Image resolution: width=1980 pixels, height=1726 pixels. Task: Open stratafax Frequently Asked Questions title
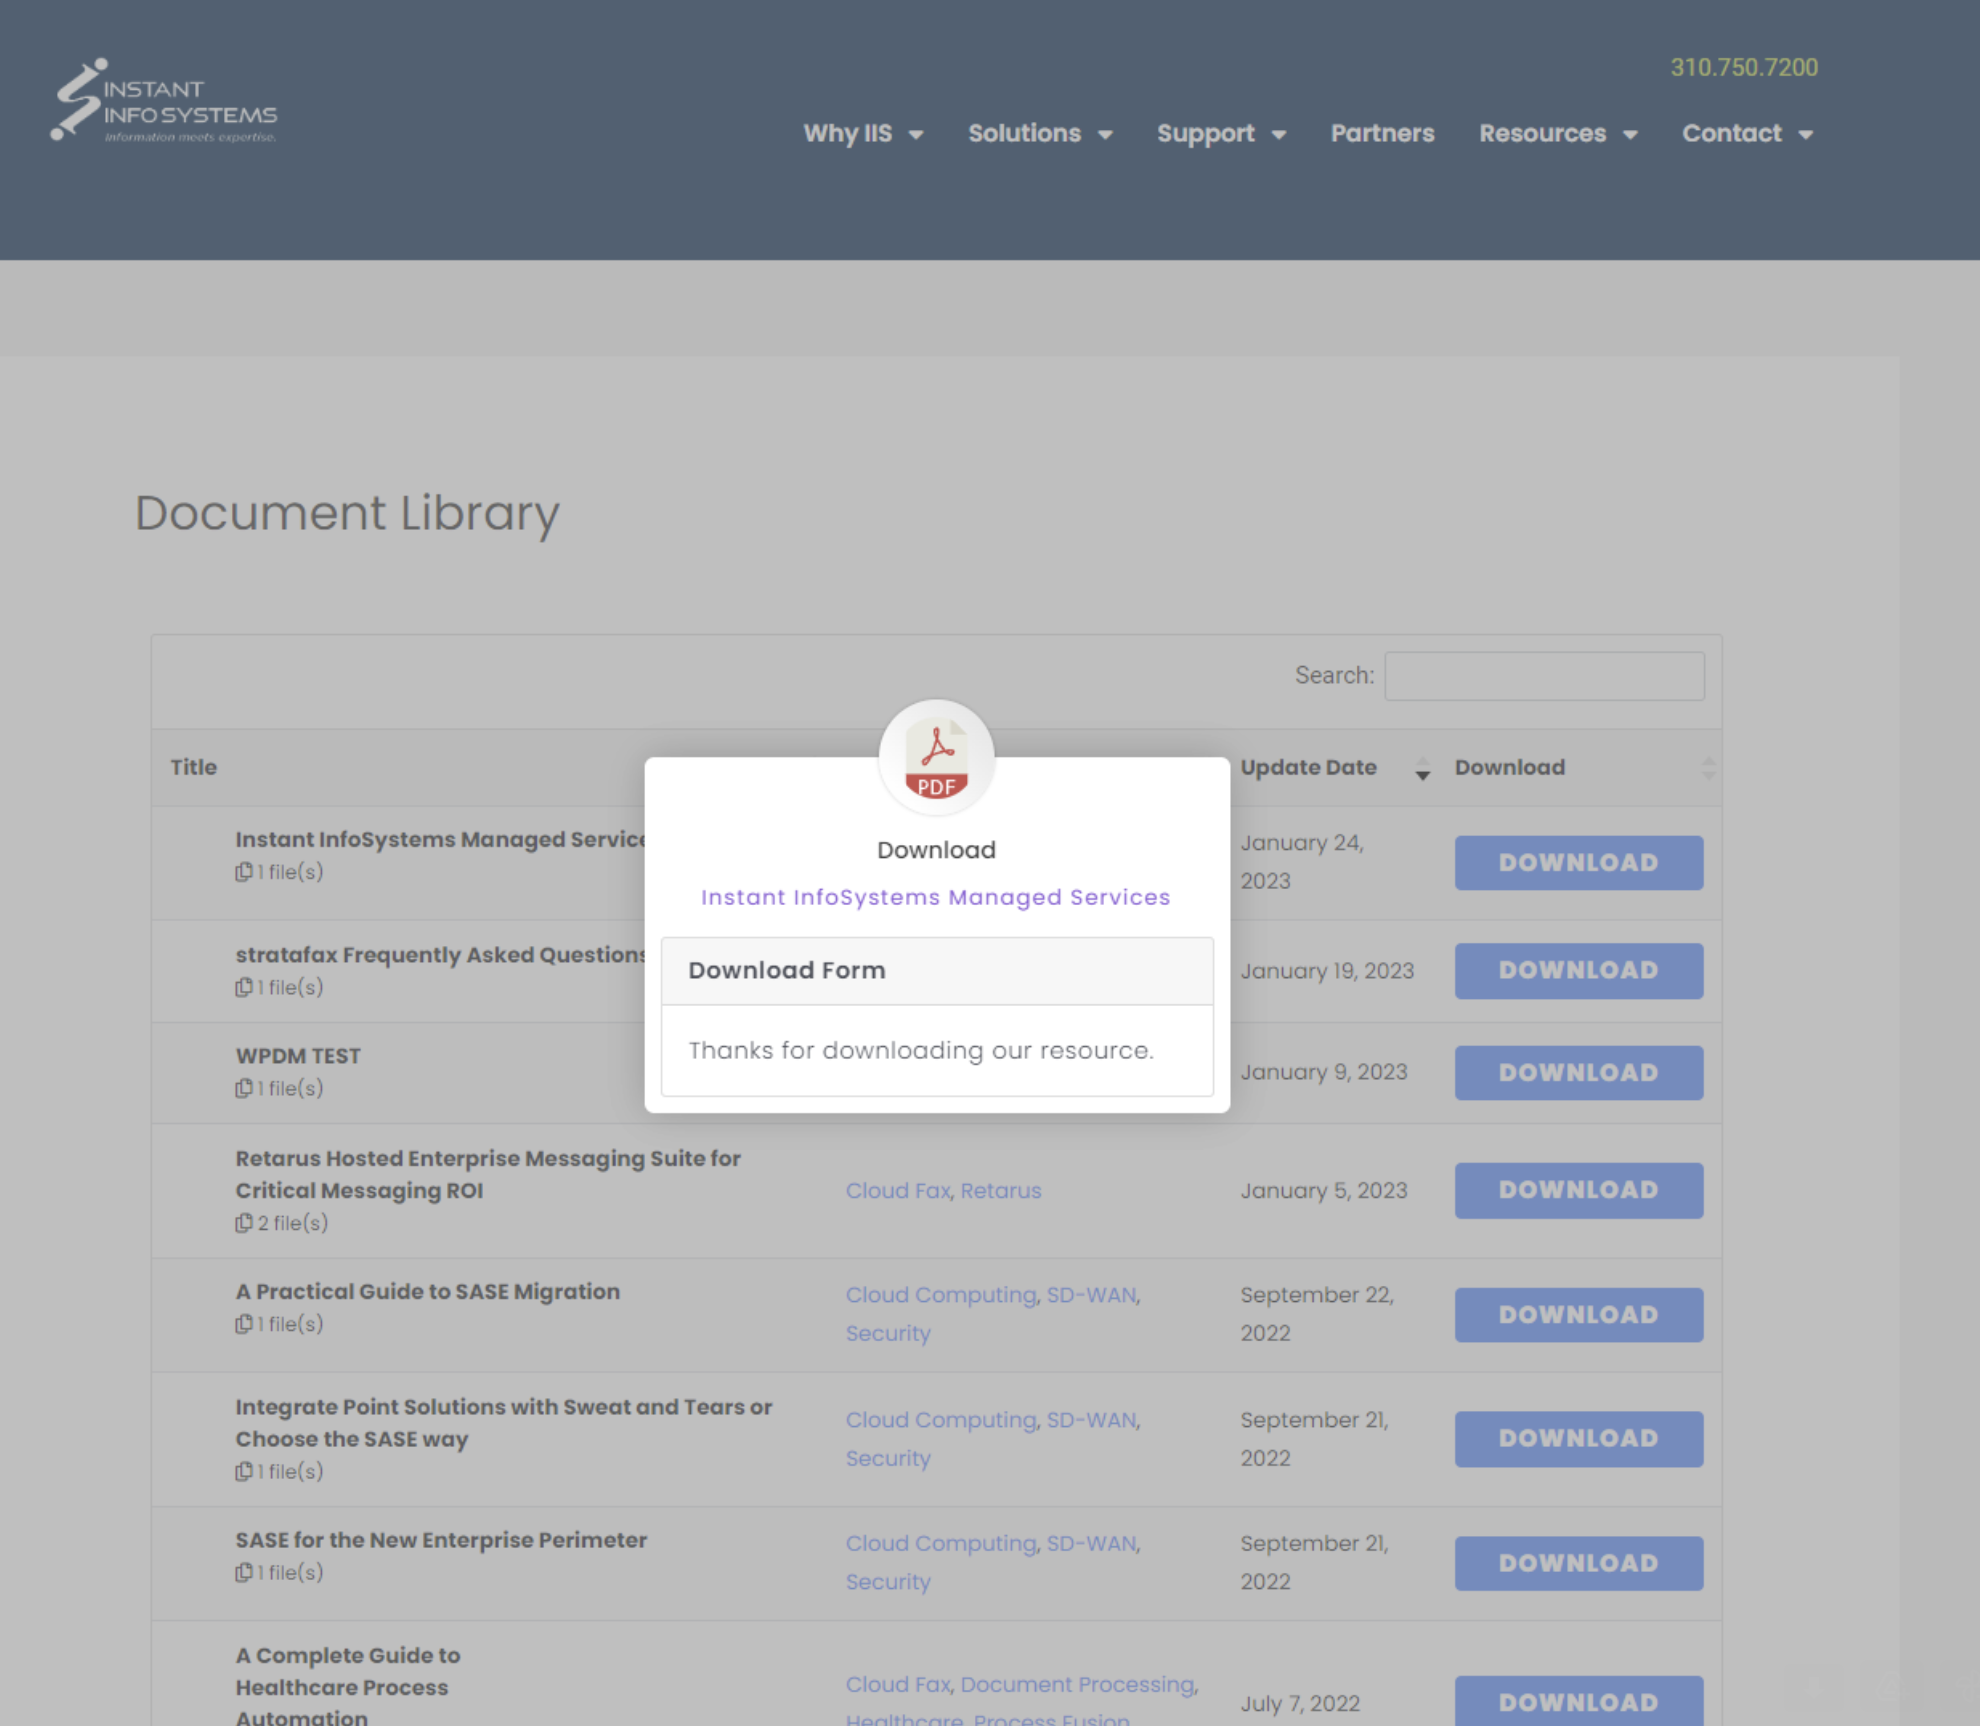[x=441, y=955]
